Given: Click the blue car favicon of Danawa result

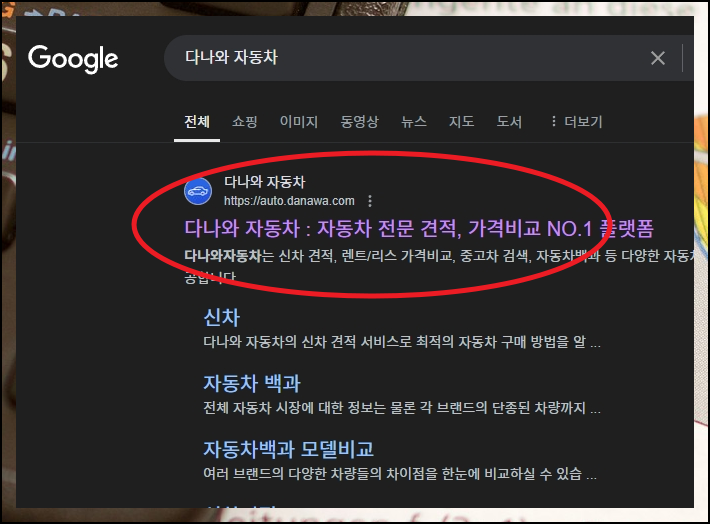Looking at the screenshot, I should (x=198, y=191).
